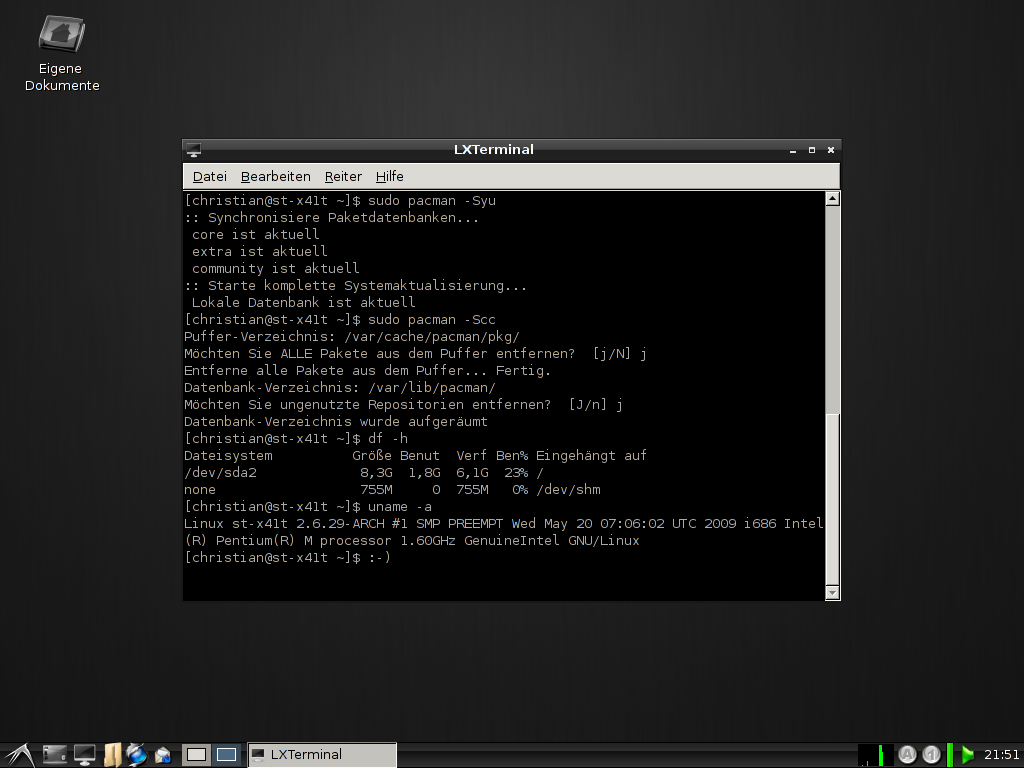
Task: Open the Datei menu
Action: click(x=210, y=176)
